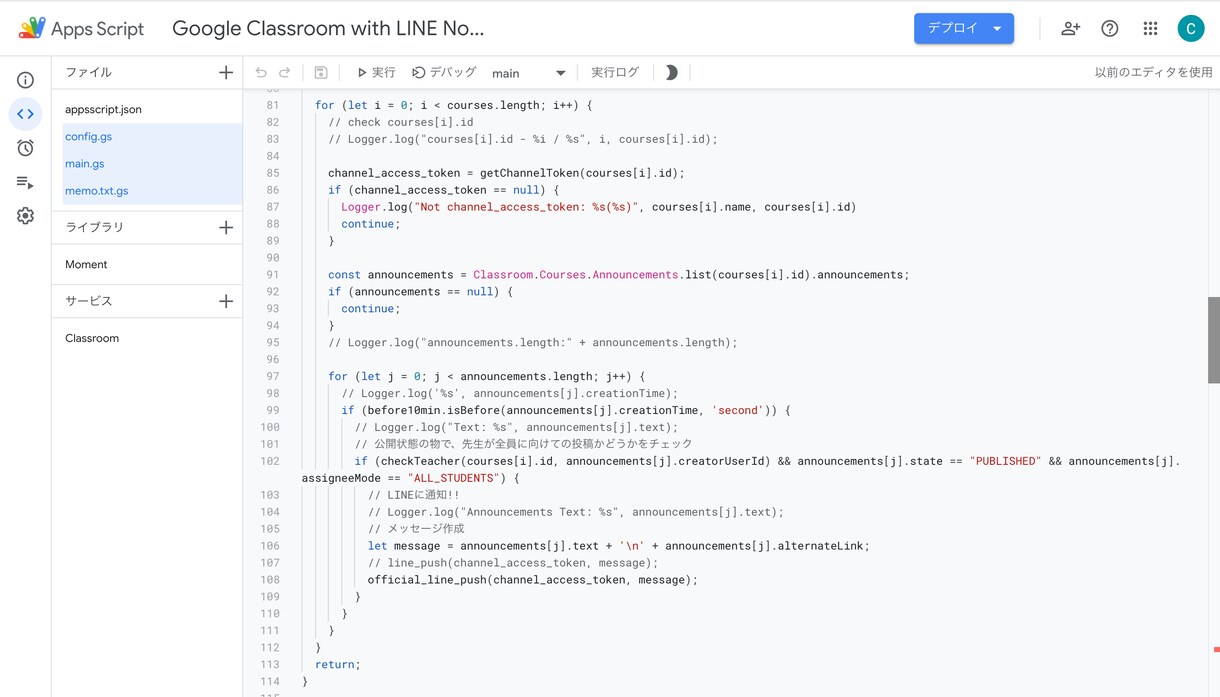Image resolution: width=1220 pixels, height=697 pixels.
Task: Click "official_line_push" on line 108
Action: click(427, 580)
